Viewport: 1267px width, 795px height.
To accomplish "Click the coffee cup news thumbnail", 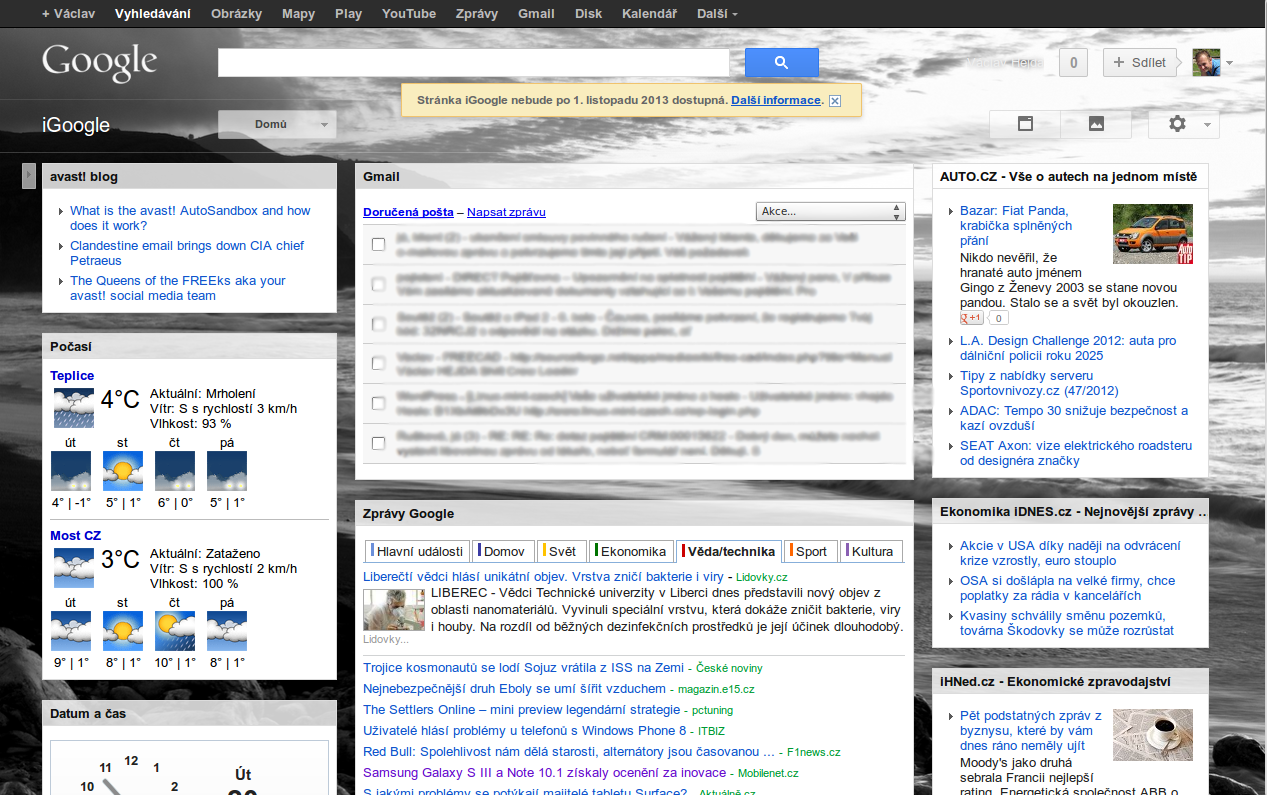I will point(1153,735).
